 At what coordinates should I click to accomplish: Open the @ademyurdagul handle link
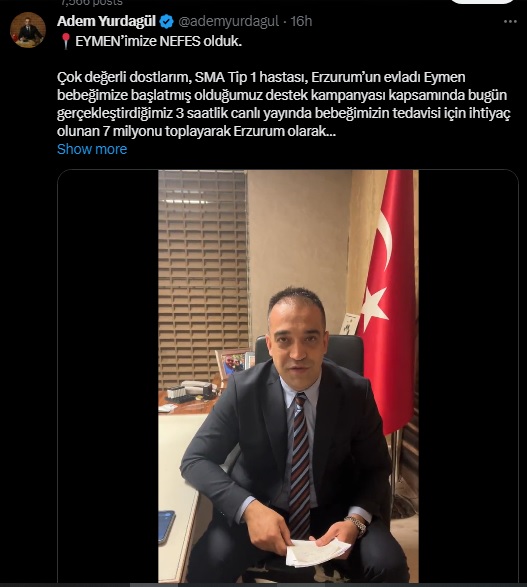(x=228, y=21)
